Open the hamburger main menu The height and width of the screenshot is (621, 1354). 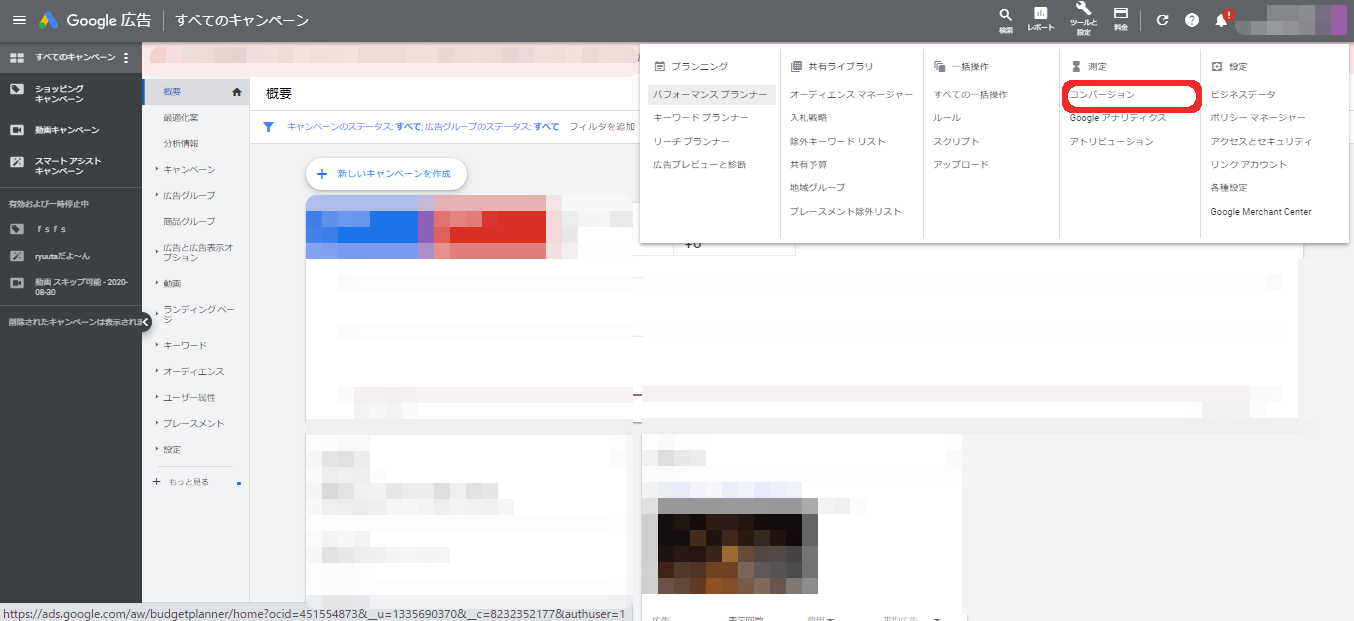tap(18, 20)
